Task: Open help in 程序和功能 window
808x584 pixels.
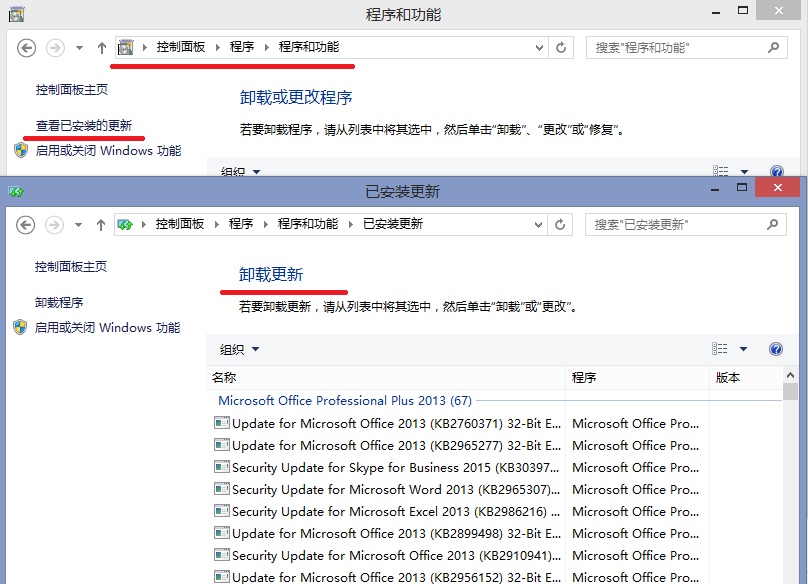Action: point(777,171)
